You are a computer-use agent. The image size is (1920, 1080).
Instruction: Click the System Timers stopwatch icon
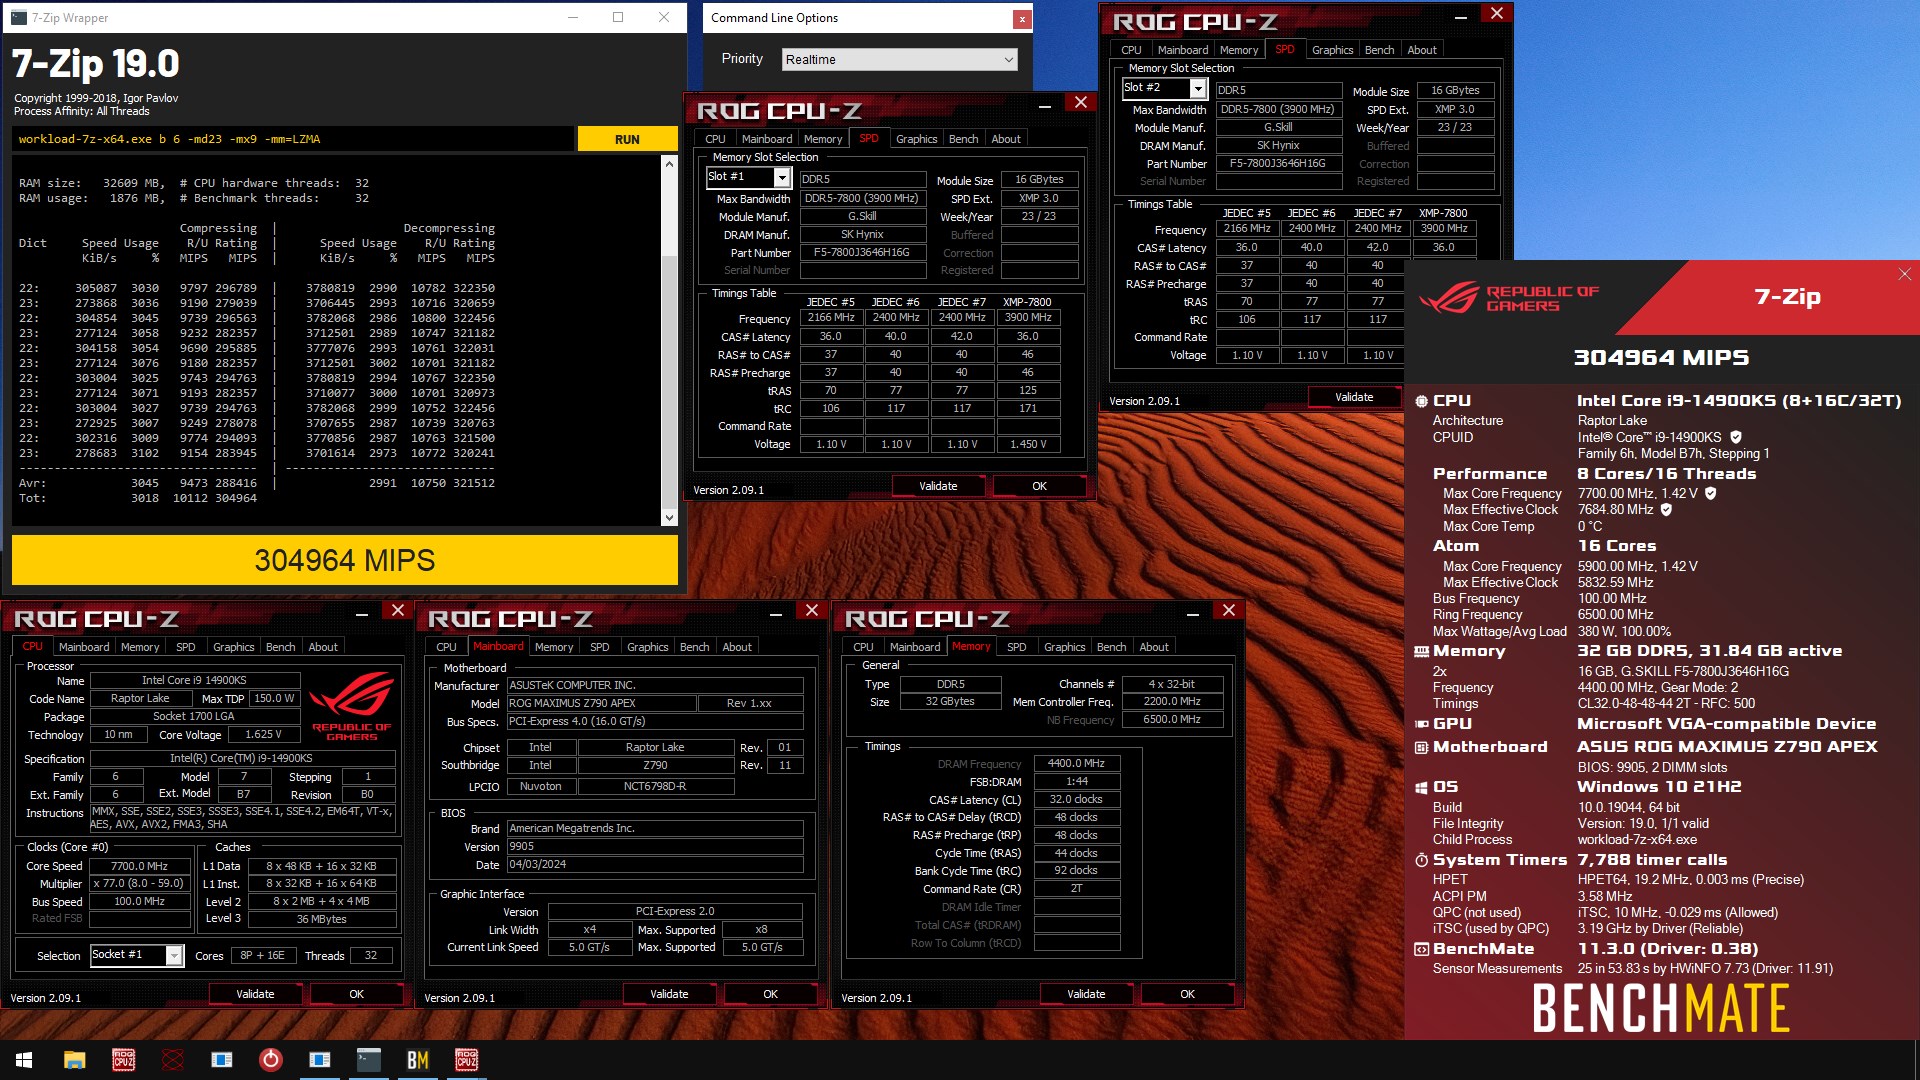(x=1421, y=860)
